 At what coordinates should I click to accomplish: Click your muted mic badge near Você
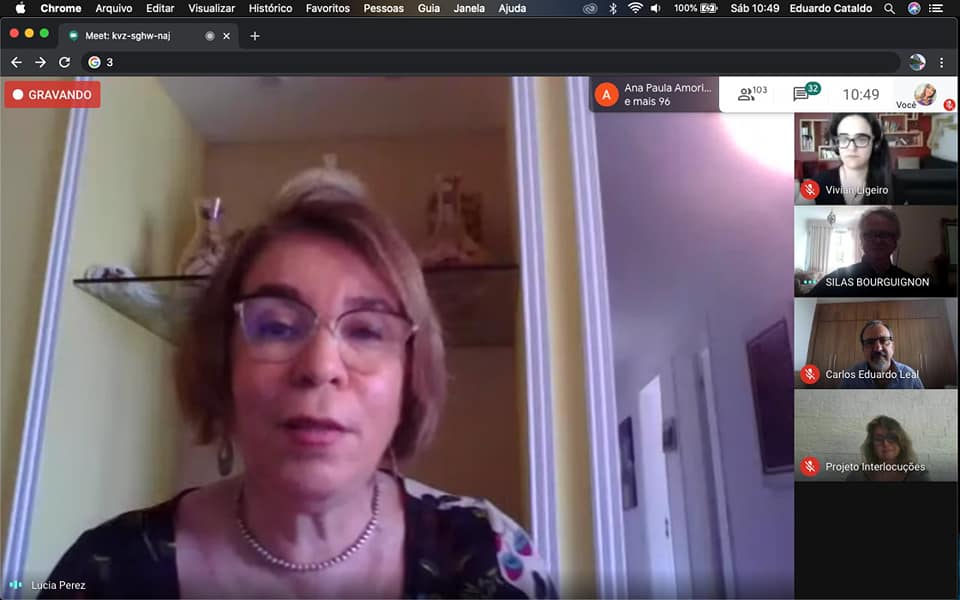coord(949,105)
